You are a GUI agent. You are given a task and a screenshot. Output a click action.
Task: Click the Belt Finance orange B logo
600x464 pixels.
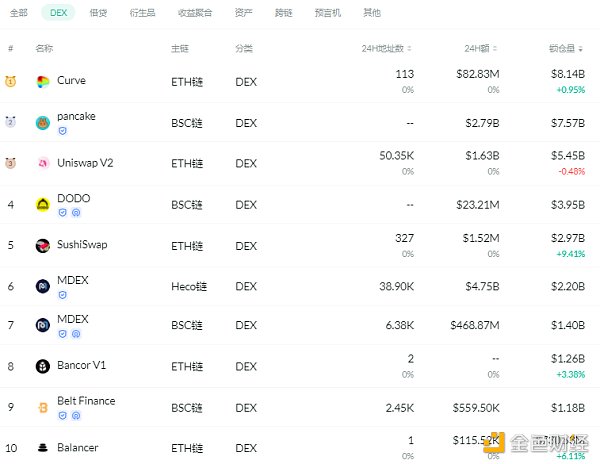tap(42, 407)
